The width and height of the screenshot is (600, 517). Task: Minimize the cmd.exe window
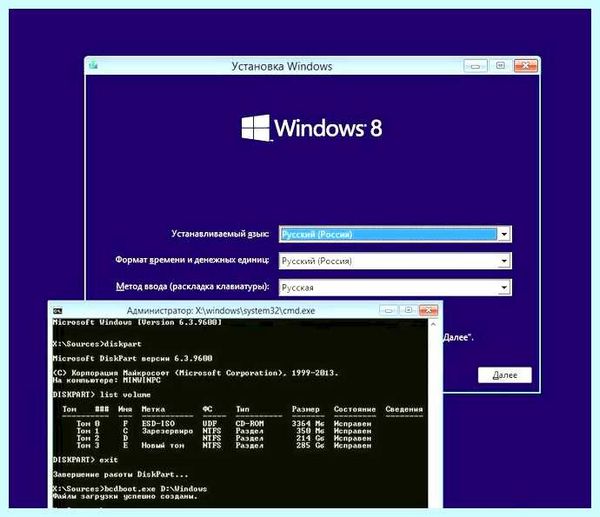pos(388,310)
